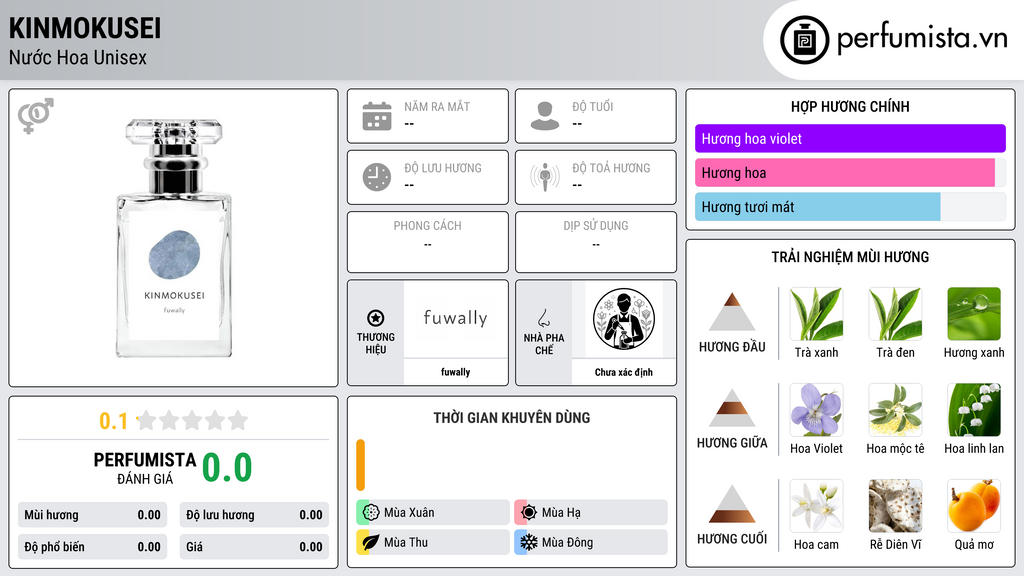Click the Mùa Thu season label
The image size is (1024, 576).
click(x=406, y=542)
